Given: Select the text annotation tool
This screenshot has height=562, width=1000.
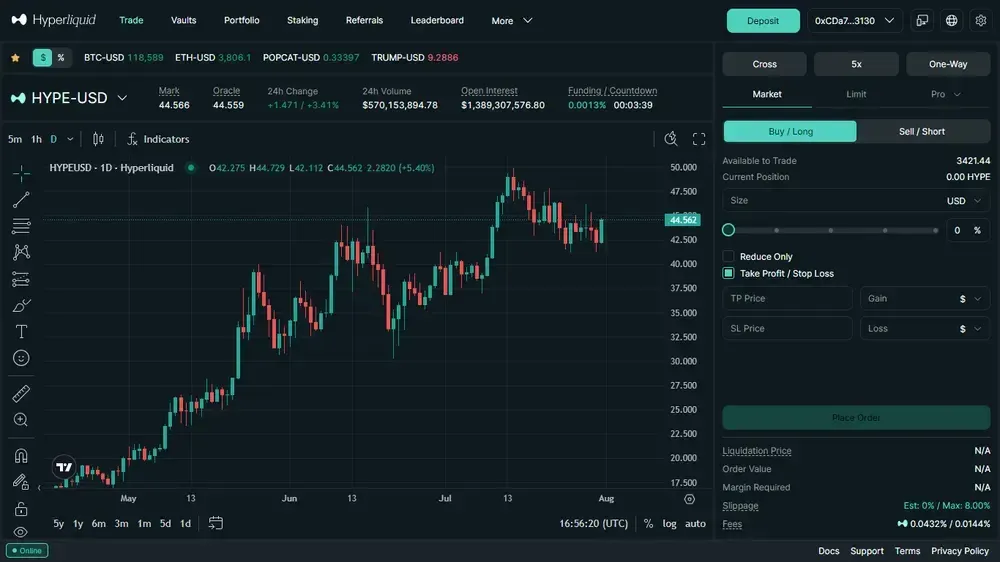Looking at the screenshot, I should [x=21, y=332].
